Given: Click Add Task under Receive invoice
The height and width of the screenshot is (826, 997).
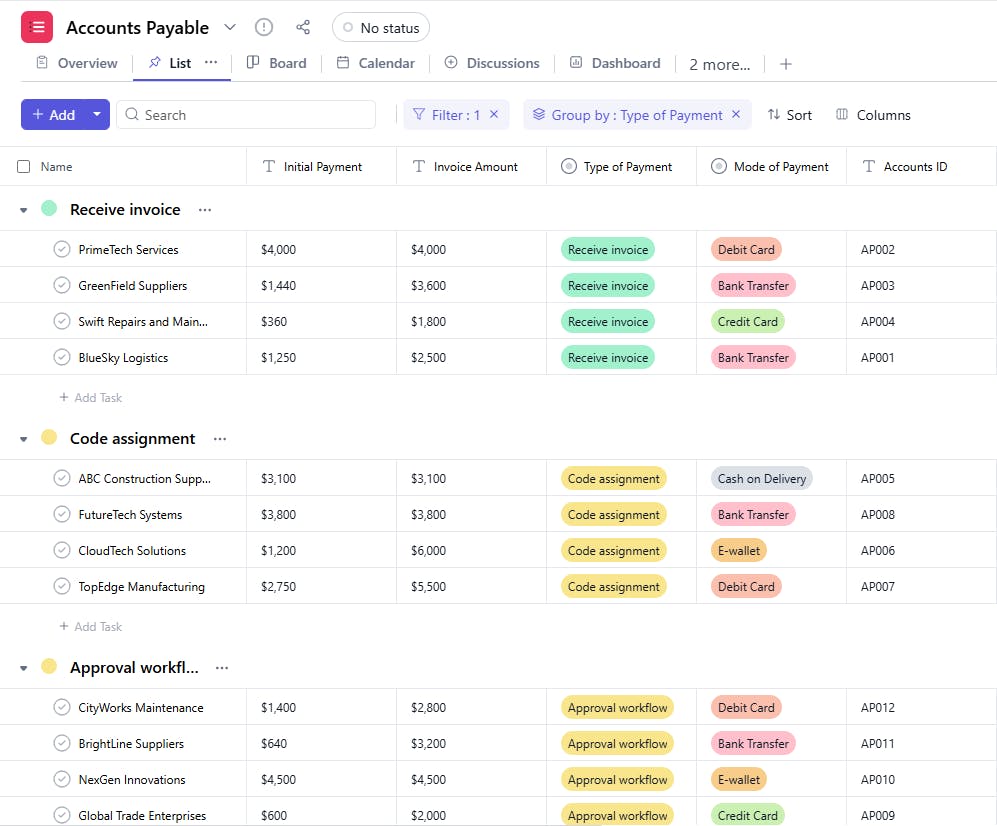Looking at the screenshot, I should click(x=91, y=398).
